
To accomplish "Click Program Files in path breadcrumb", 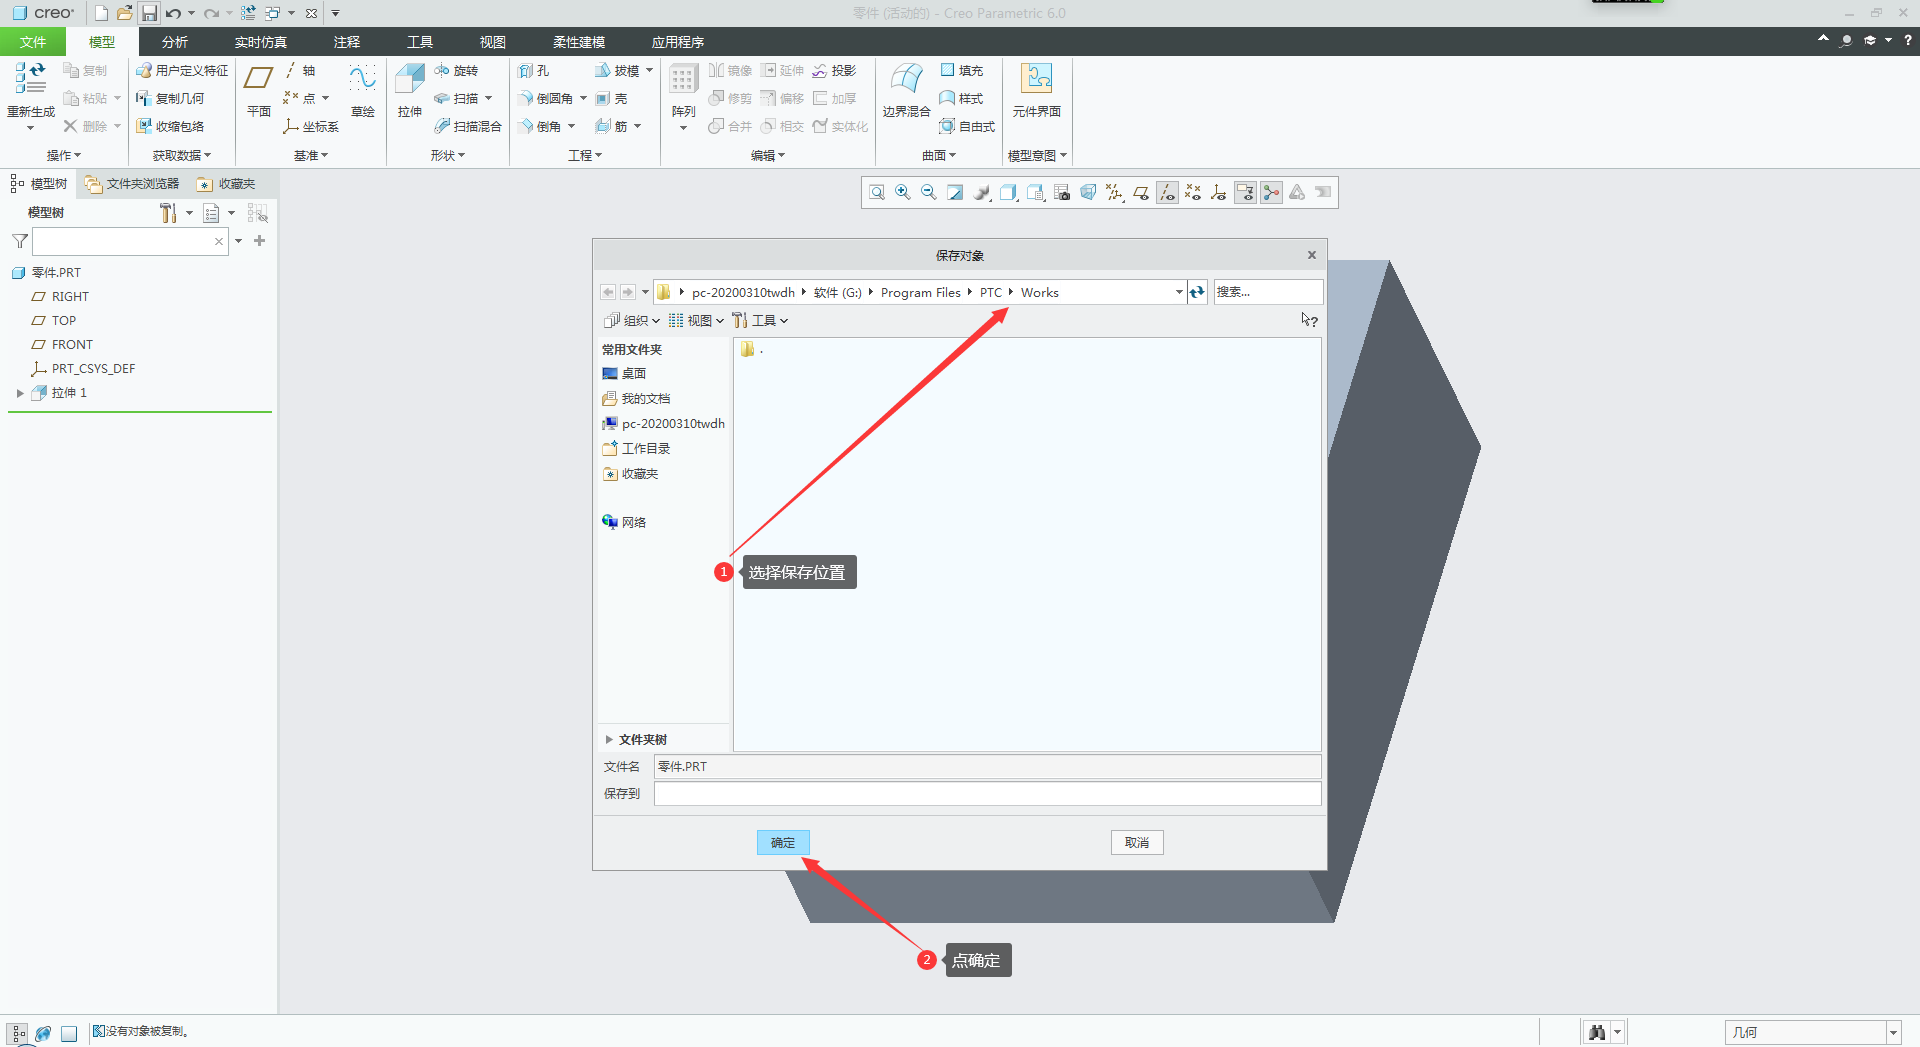I will tap(920, 293).
